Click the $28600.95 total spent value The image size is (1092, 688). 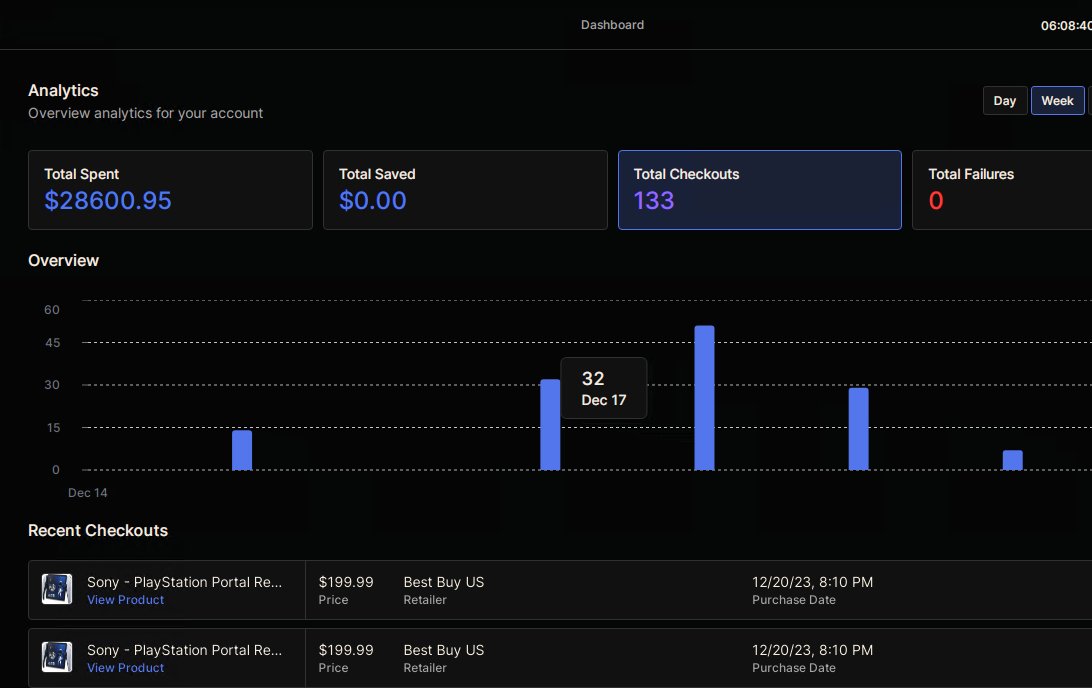[x=108, y=201]
